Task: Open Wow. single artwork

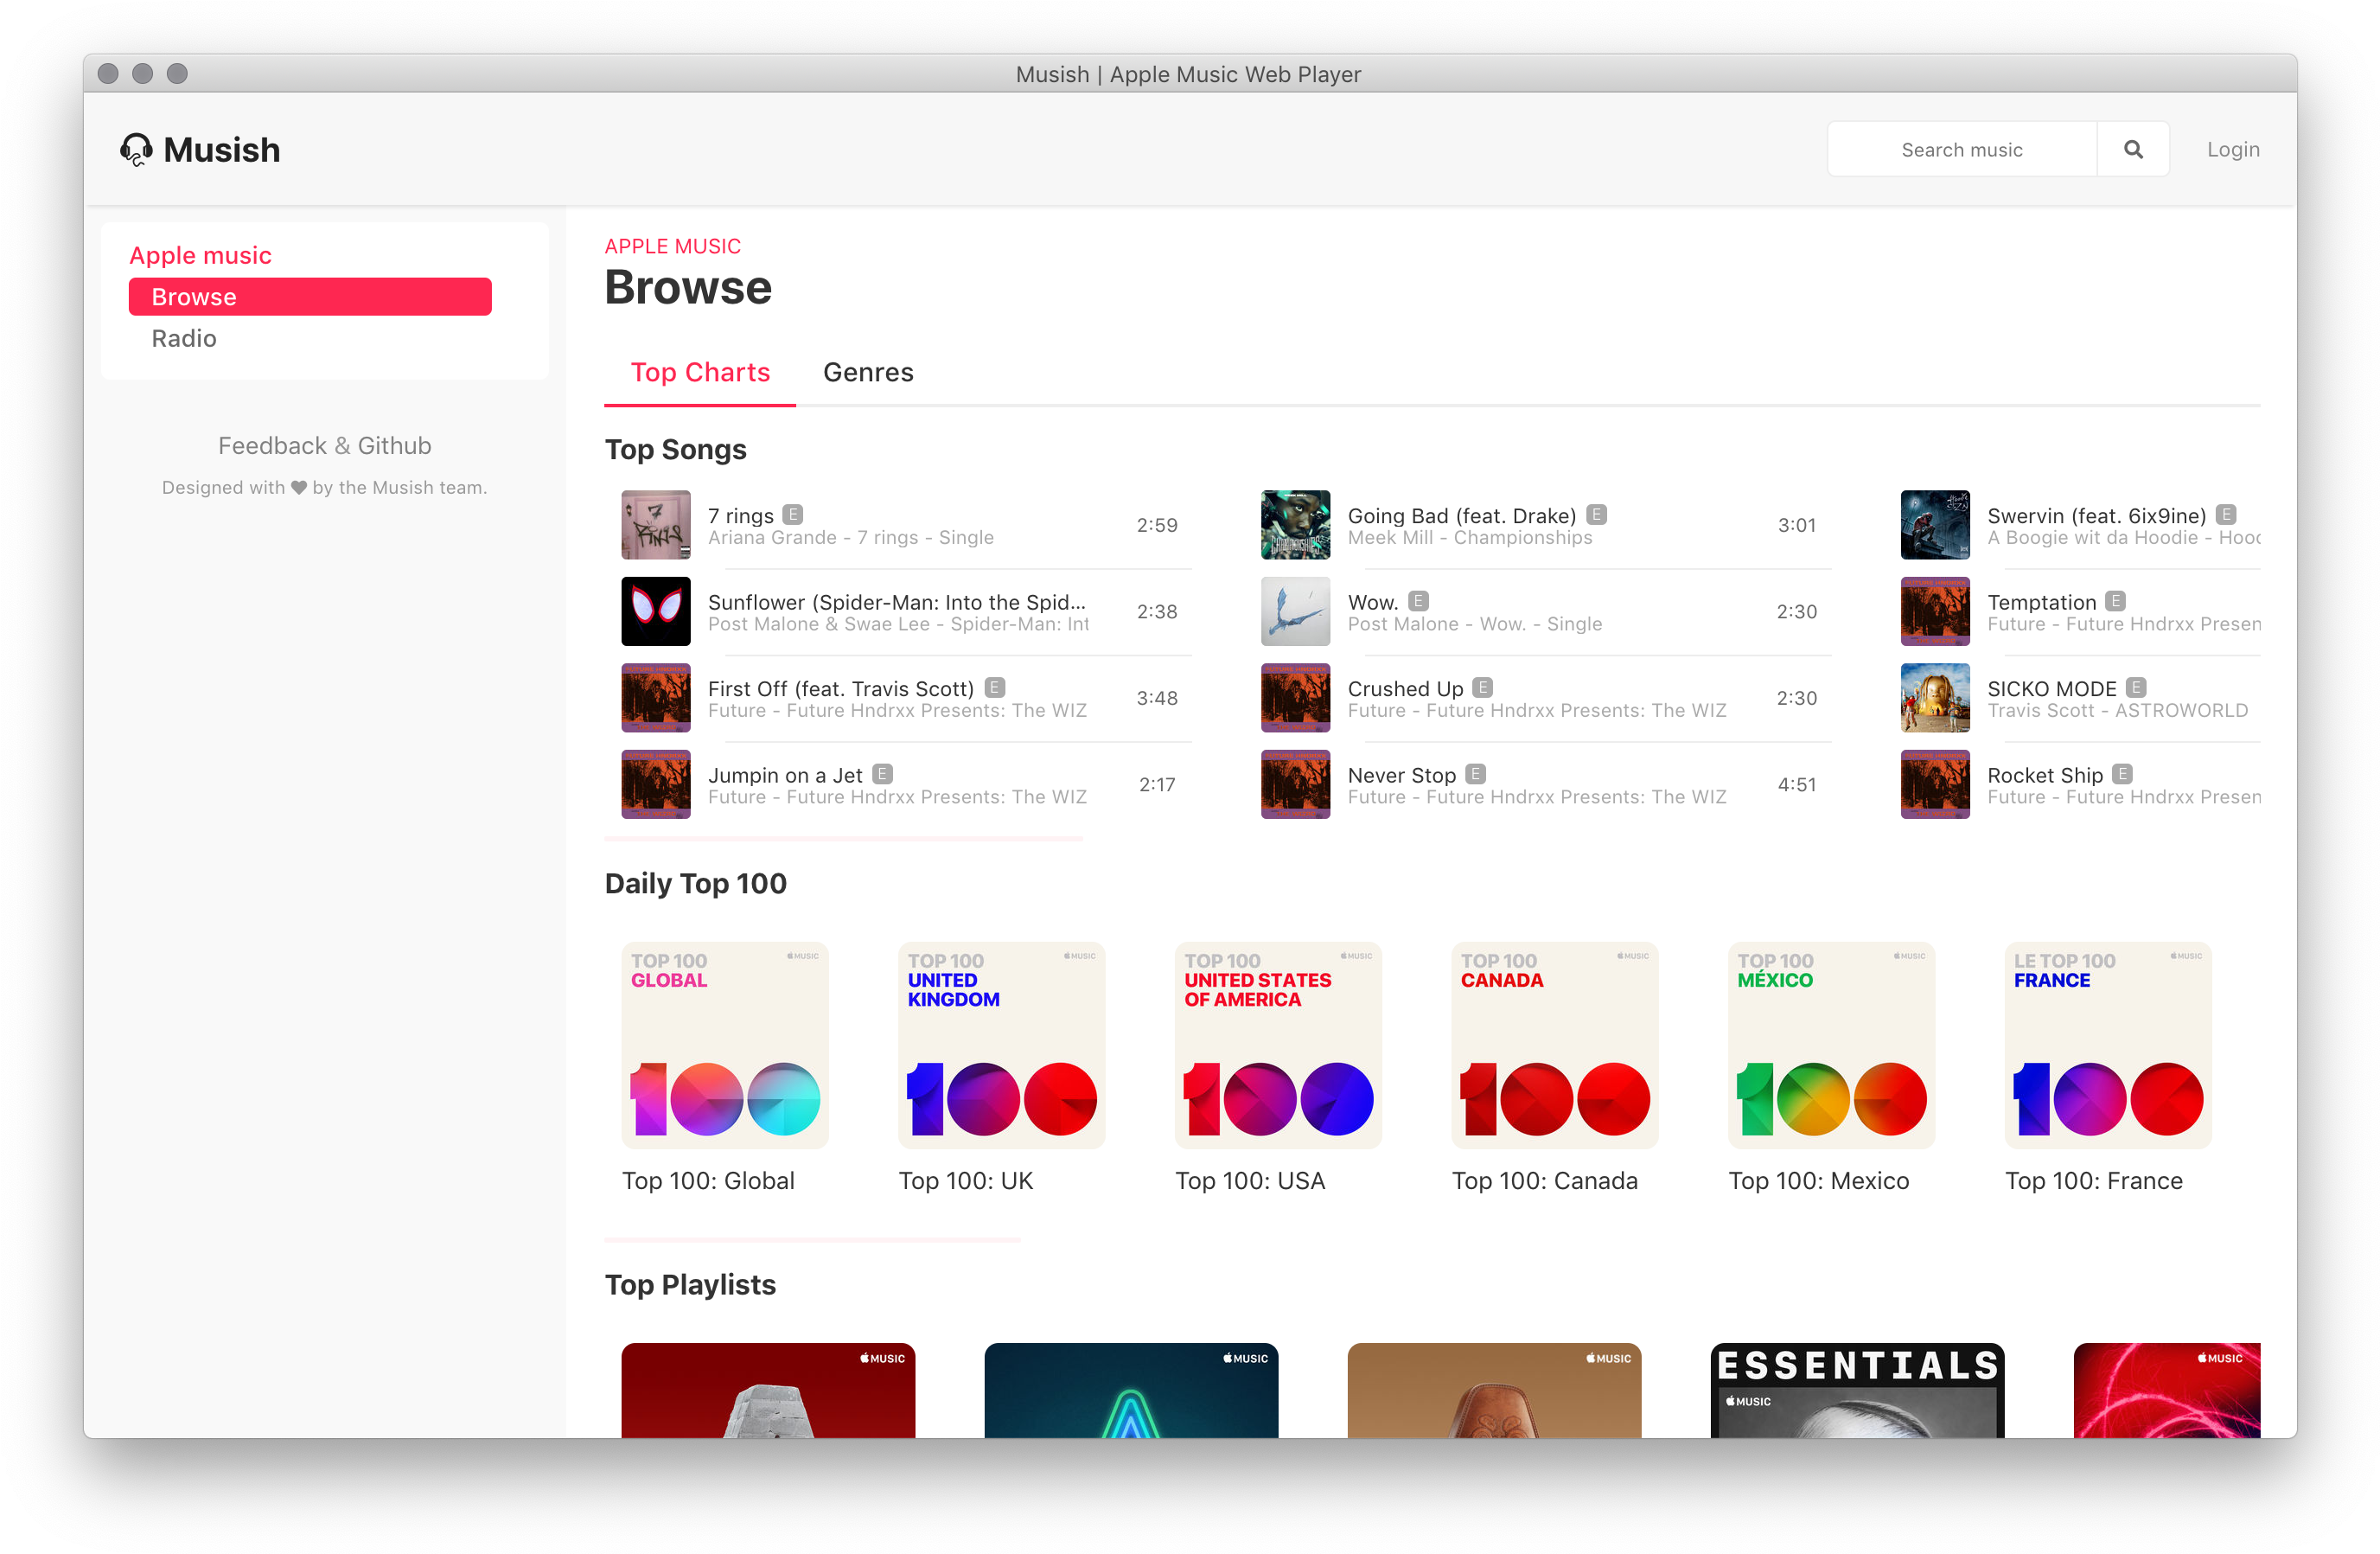Action: (x=1296, y=611)
